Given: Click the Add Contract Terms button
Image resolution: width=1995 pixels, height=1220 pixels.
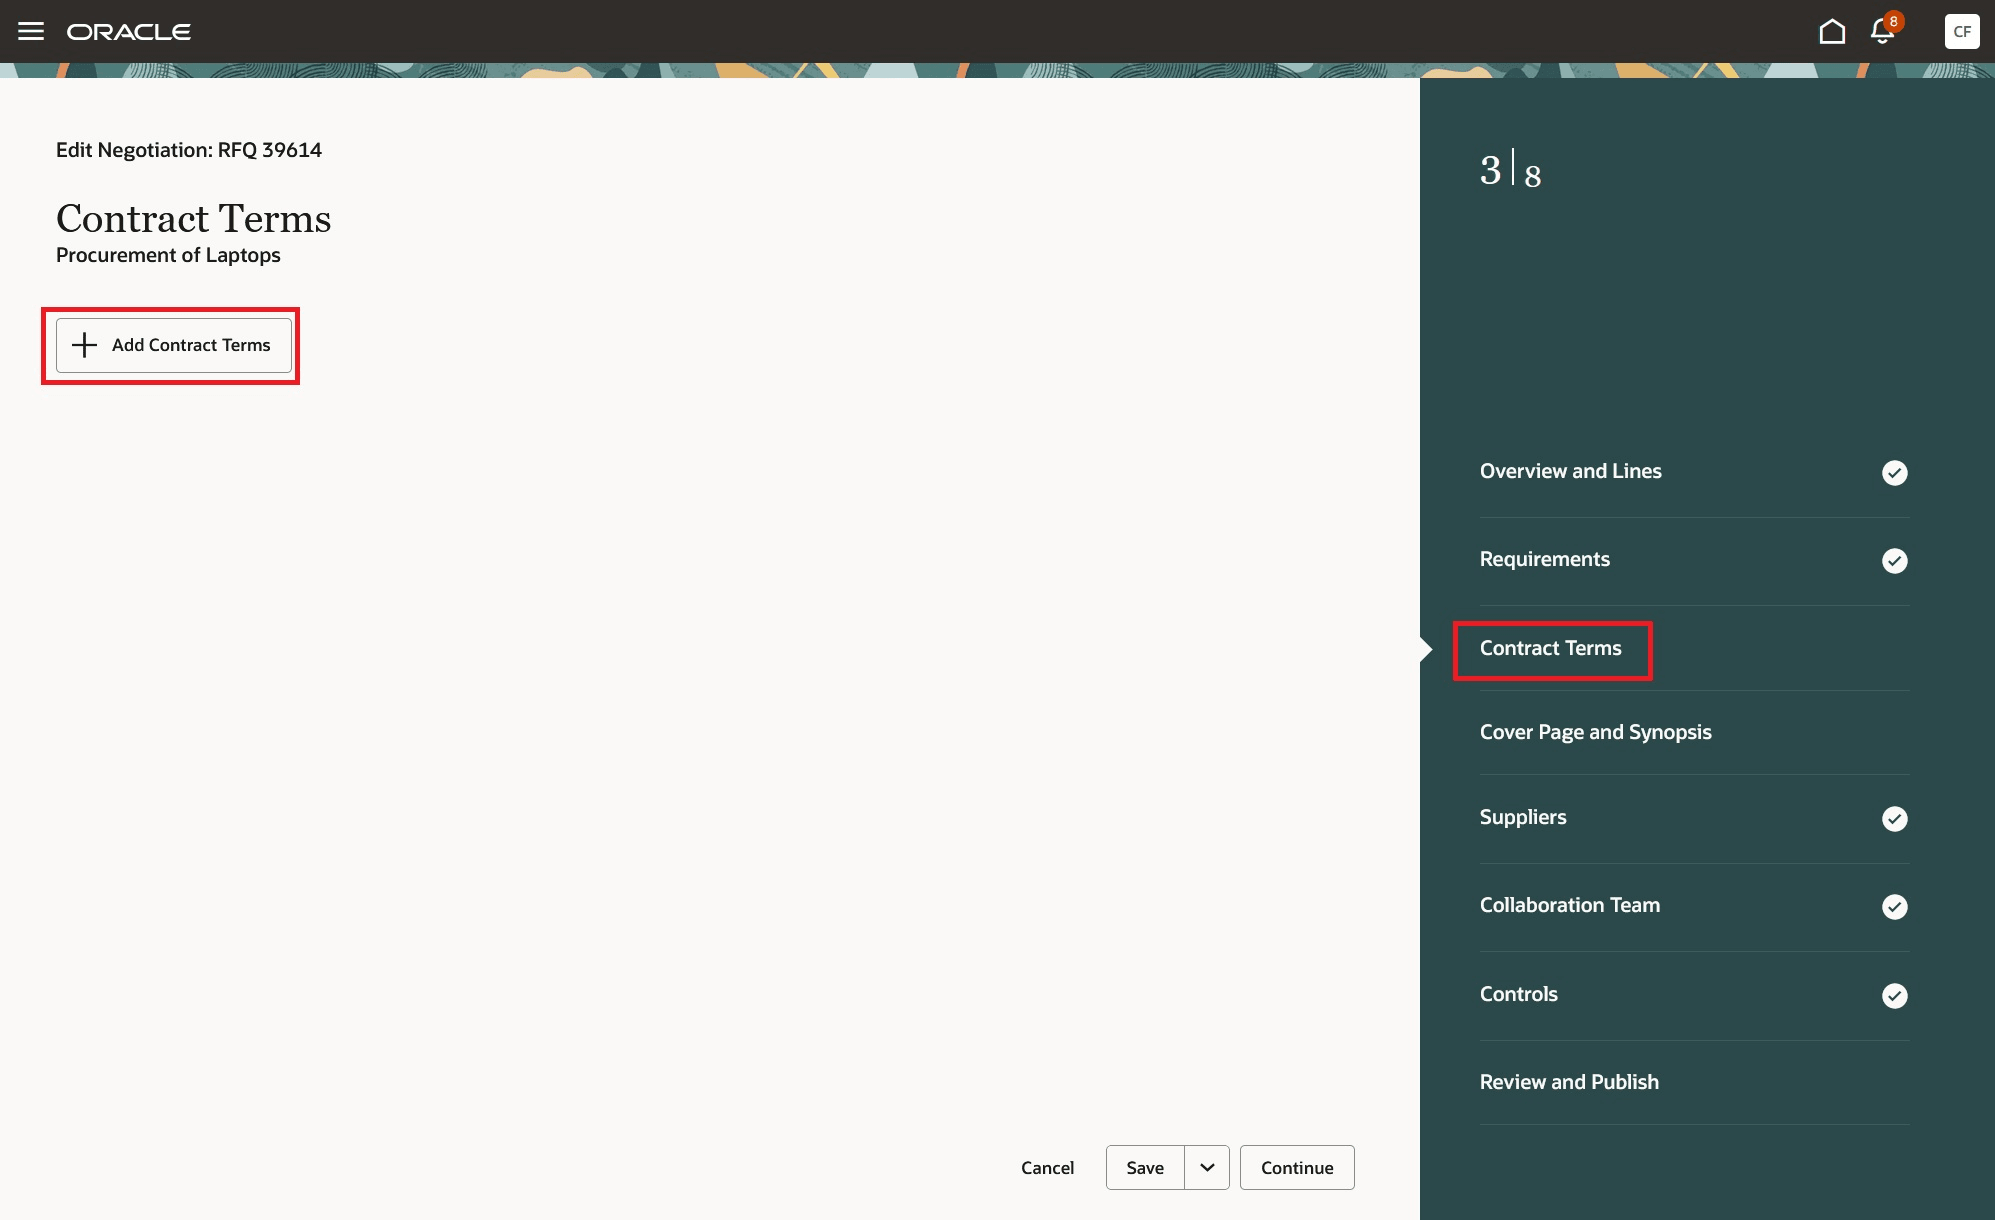Looking at the screenshot, I should coord(171,345).
